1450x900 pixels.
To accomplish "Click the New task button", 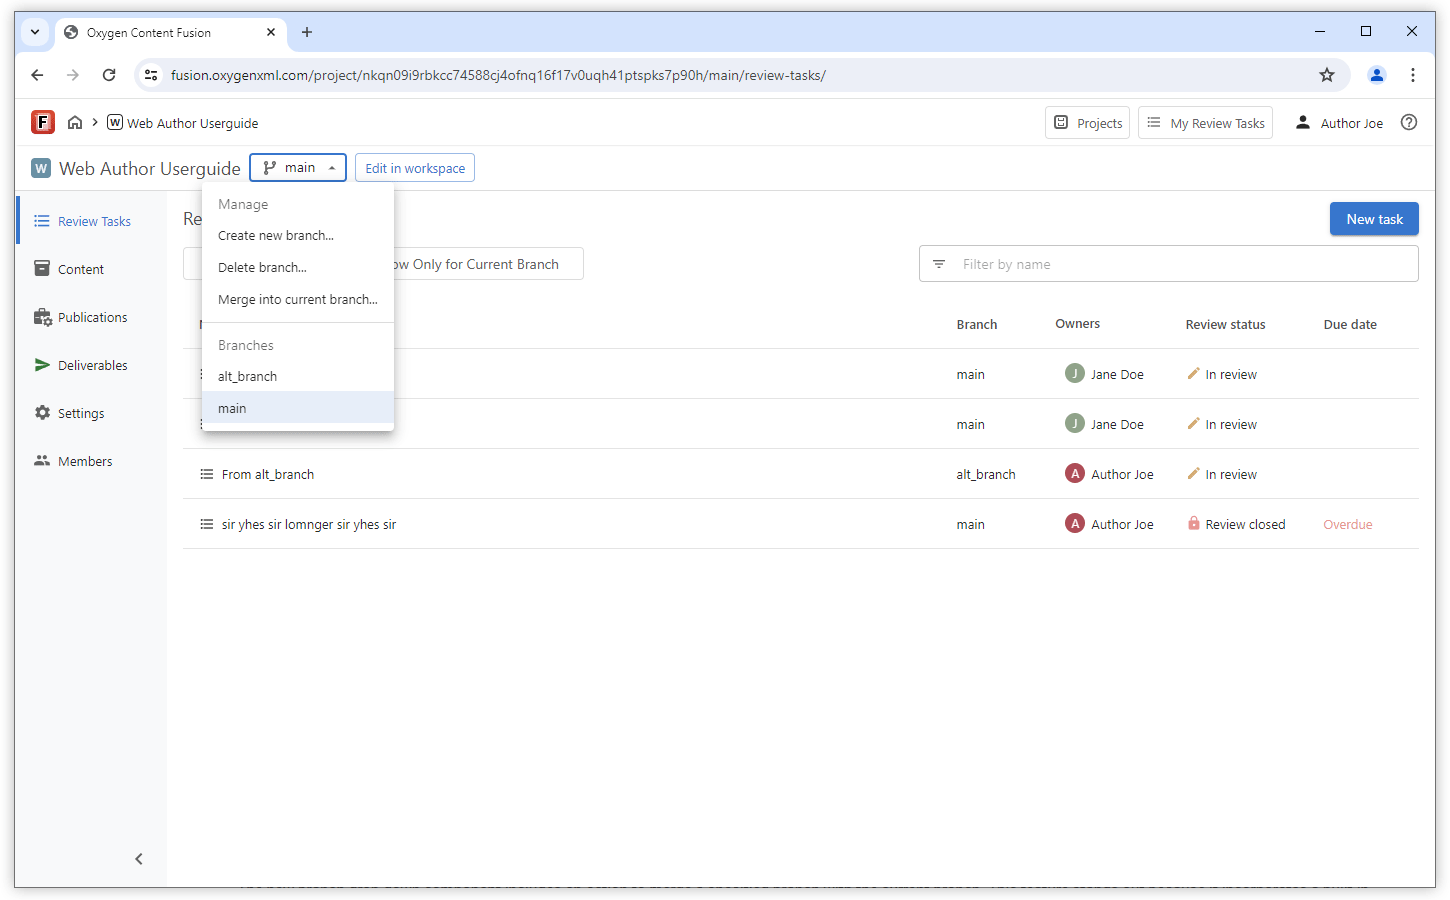I will pos(1374,219).
